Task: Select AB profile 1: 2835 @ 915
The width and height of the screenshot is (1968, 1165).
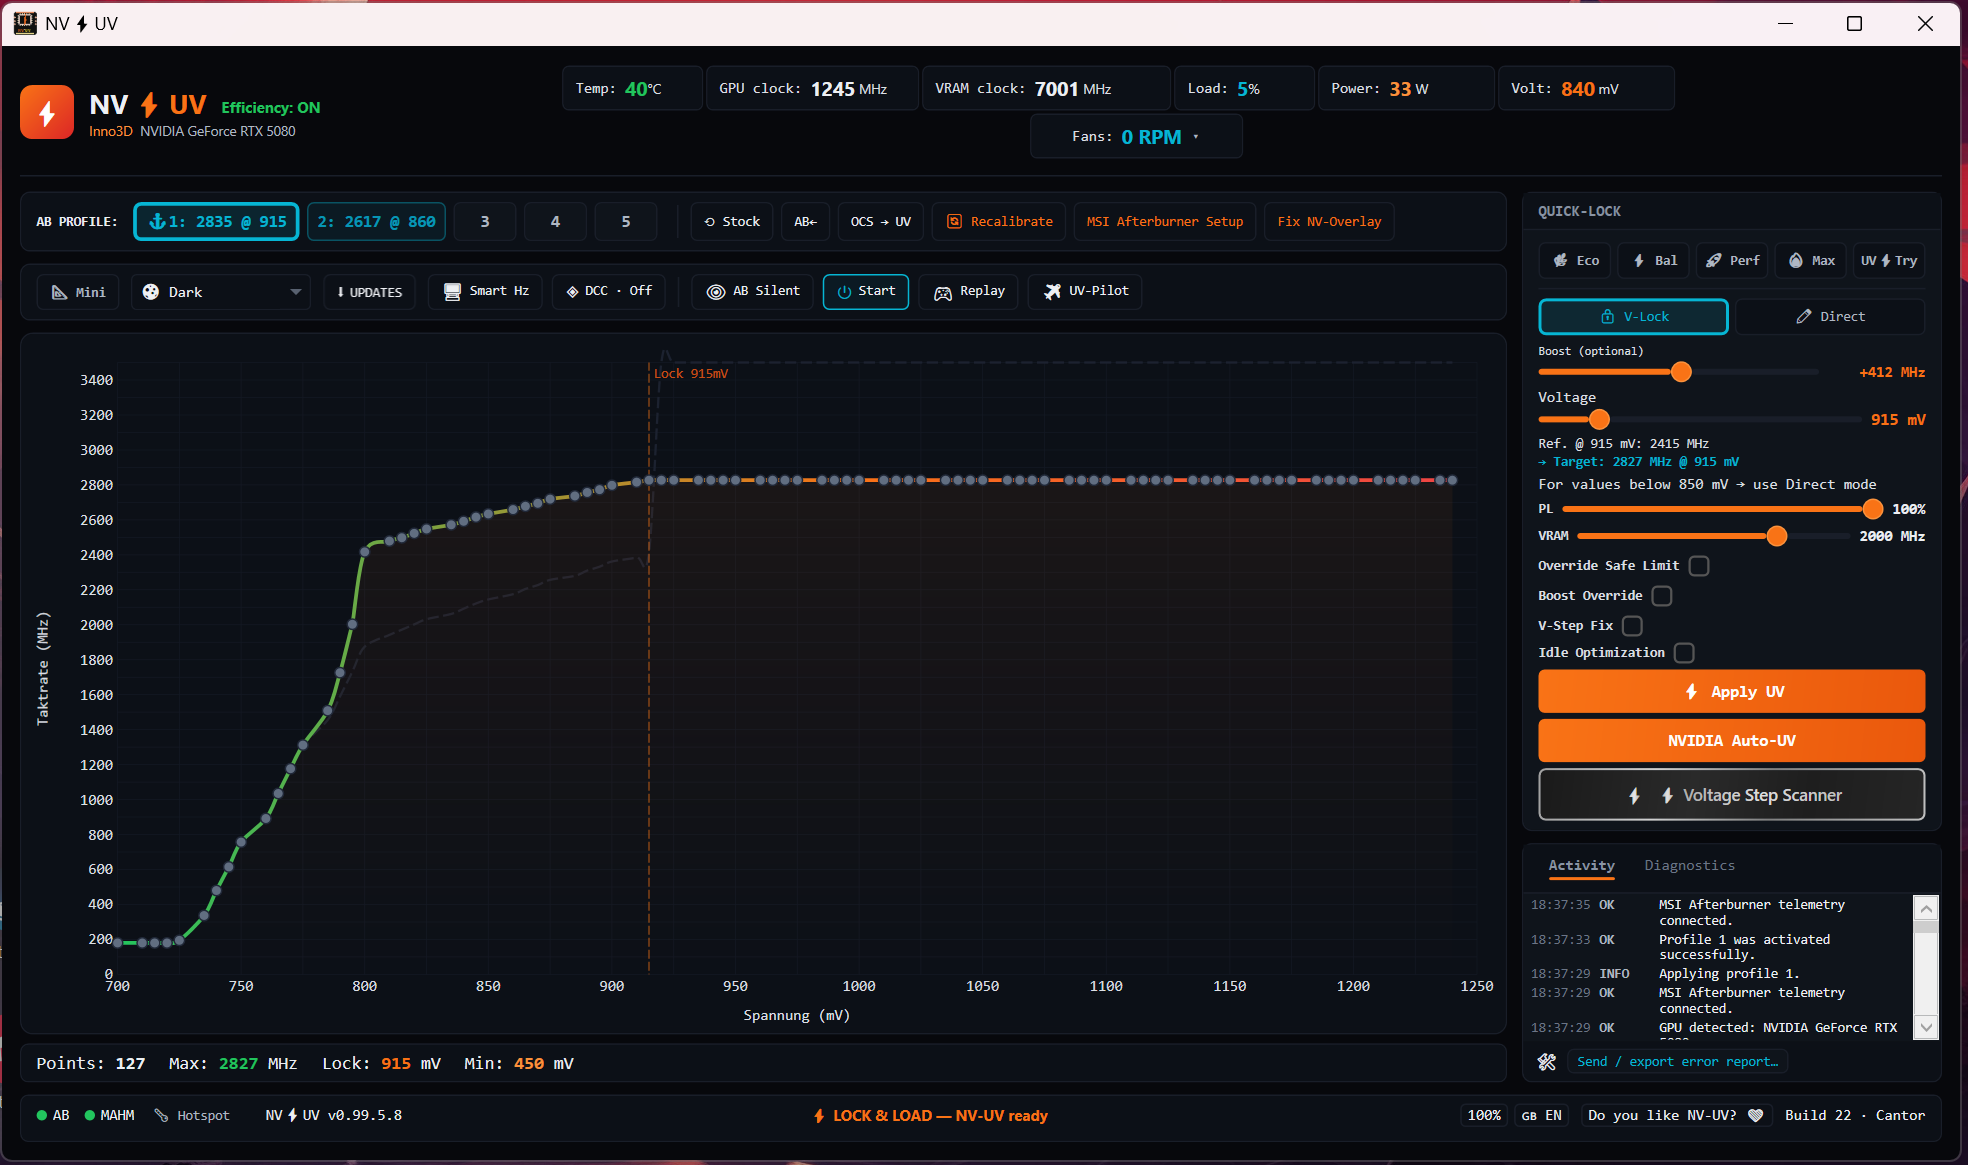Action: click(217, 221)
